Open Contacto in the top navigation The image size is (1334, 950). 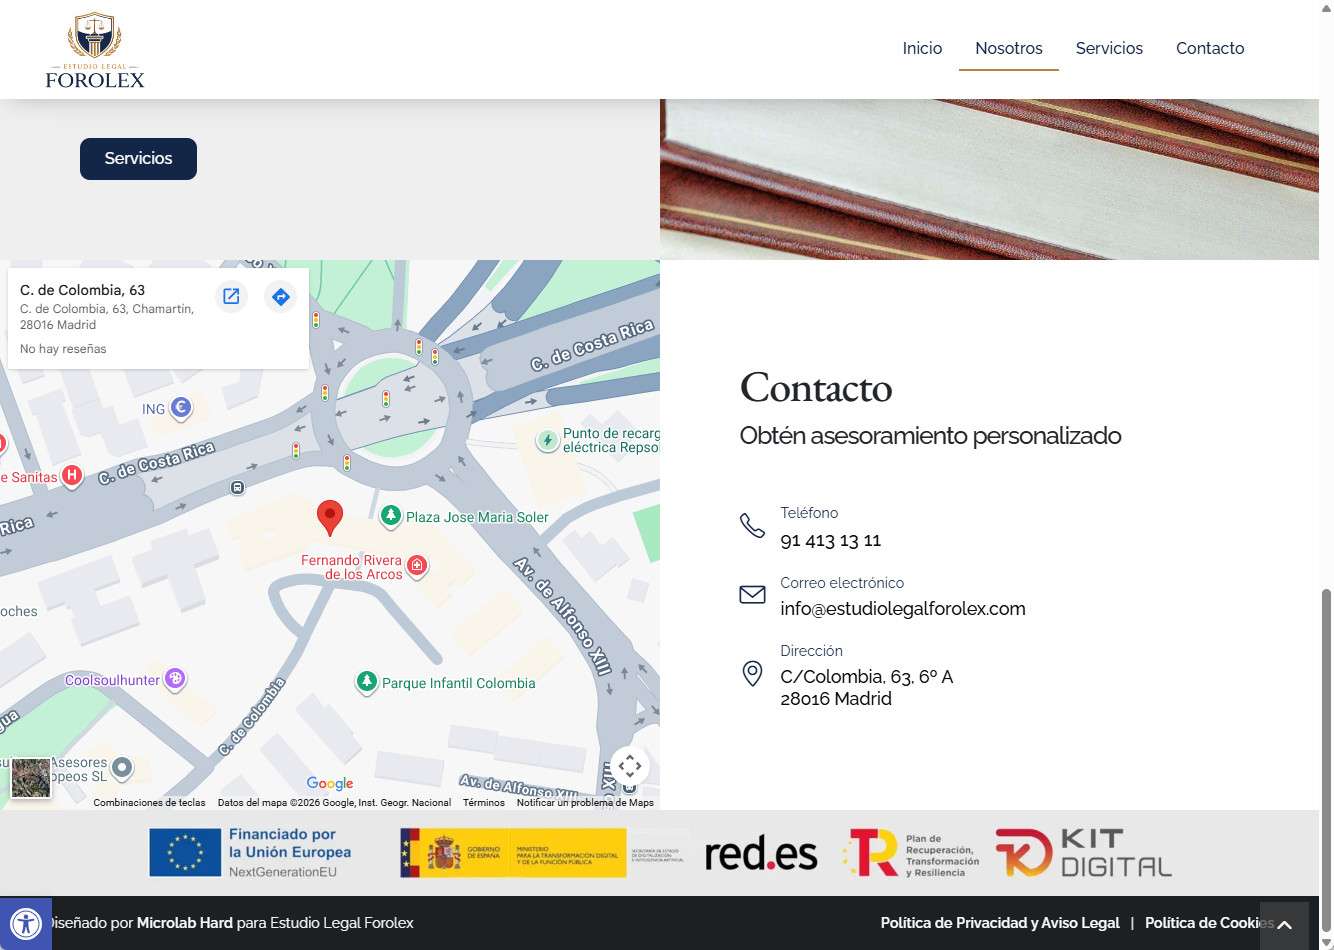1210,48
